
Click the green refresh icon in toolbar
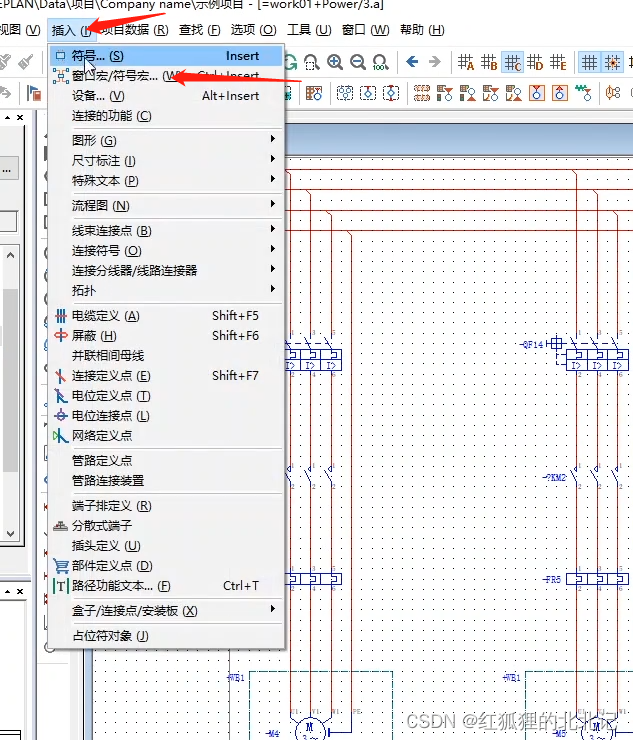290,62
